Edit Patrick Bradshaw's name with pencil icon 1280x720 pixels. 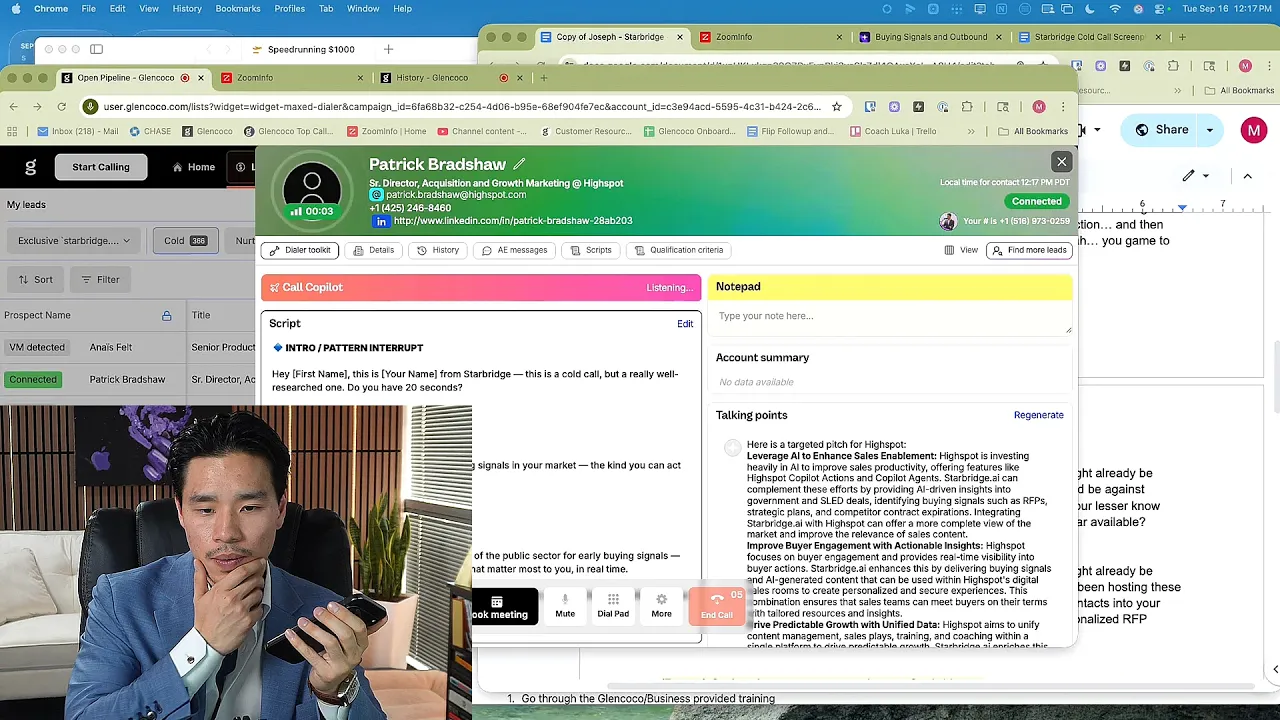click(x=519, y=164)
